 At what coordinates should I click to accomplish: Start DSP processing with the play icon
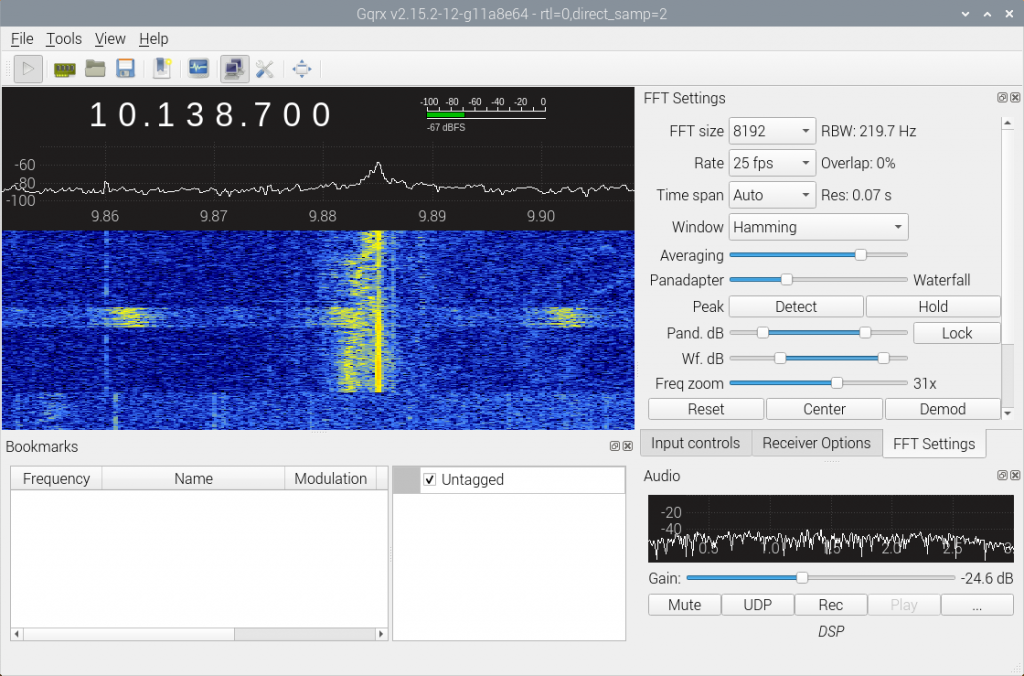coord(27,68)
